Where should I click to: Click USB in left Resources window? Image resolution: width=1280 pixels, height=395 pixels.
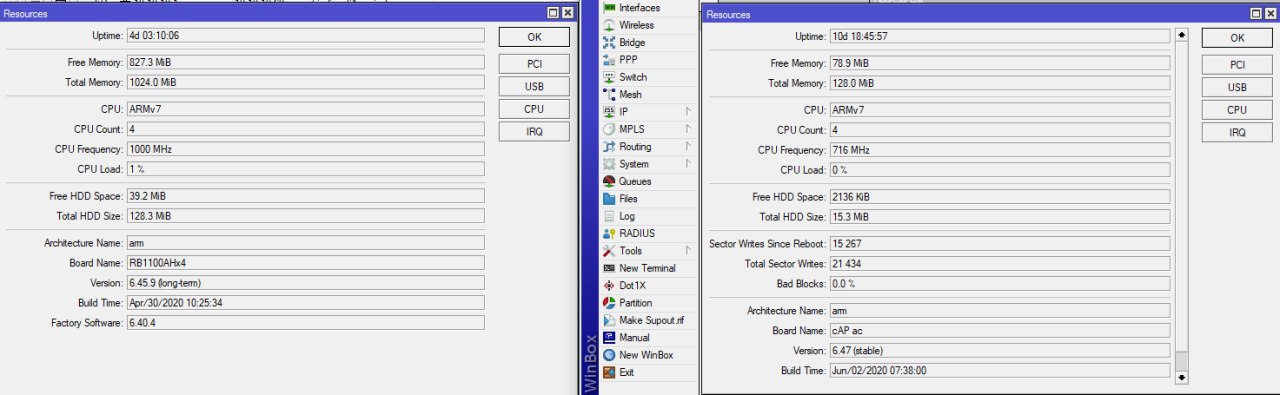pyautogui.click(x=534, y=86)
